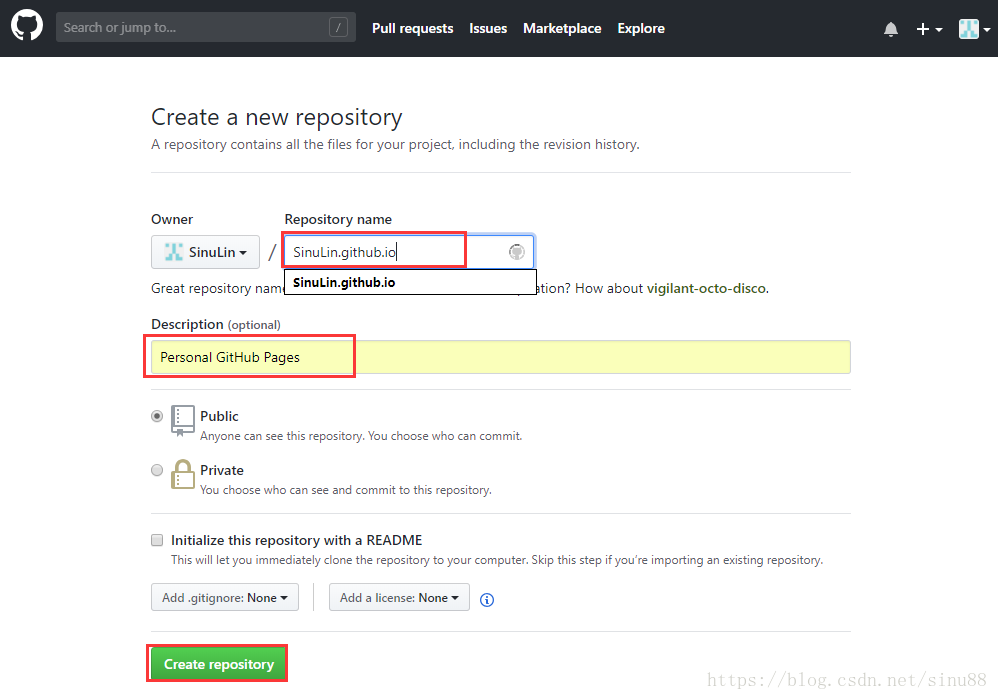Image resolution: width=998 pixels, height=700 pixels.
Task: Focus the Search or jump to field
Action: point(206,27)
